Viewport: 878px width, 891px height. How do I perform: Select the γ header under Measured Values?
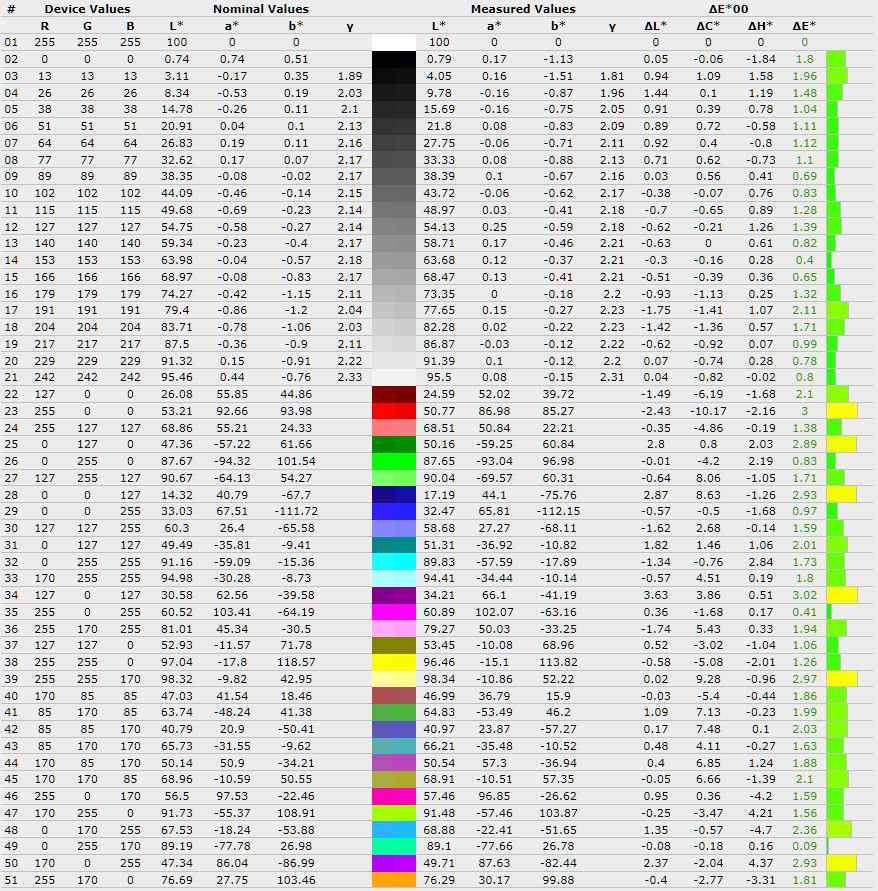click(x=611, y=25)
